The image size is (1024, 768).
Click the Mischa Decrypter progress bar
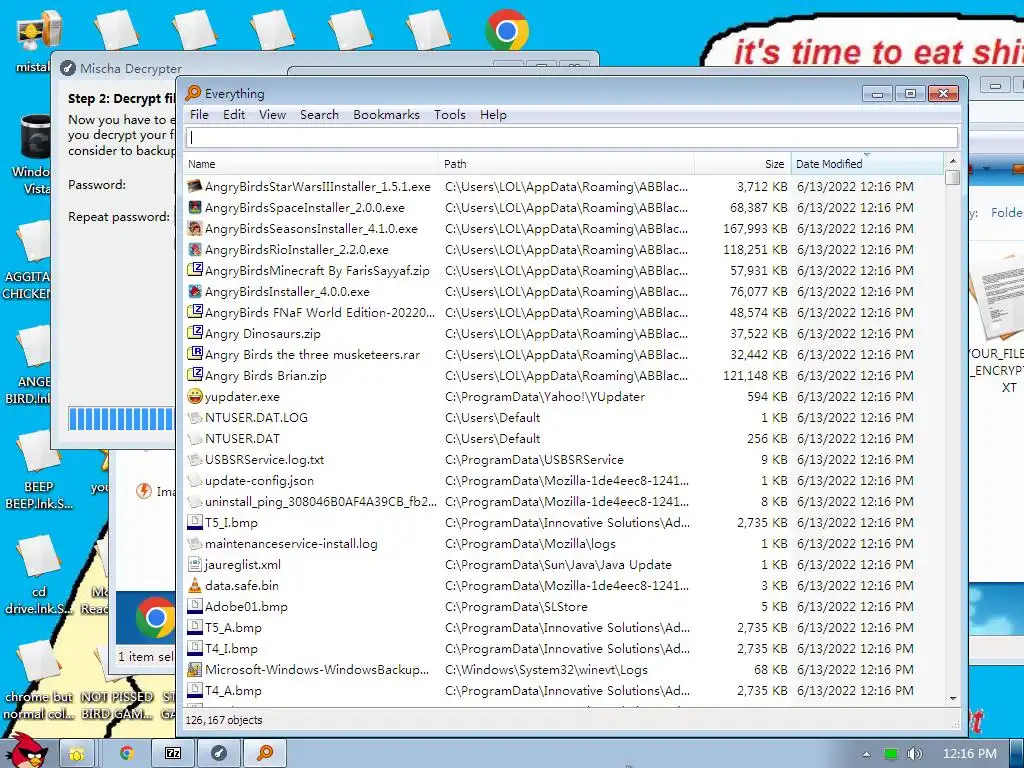click(121, 419)
